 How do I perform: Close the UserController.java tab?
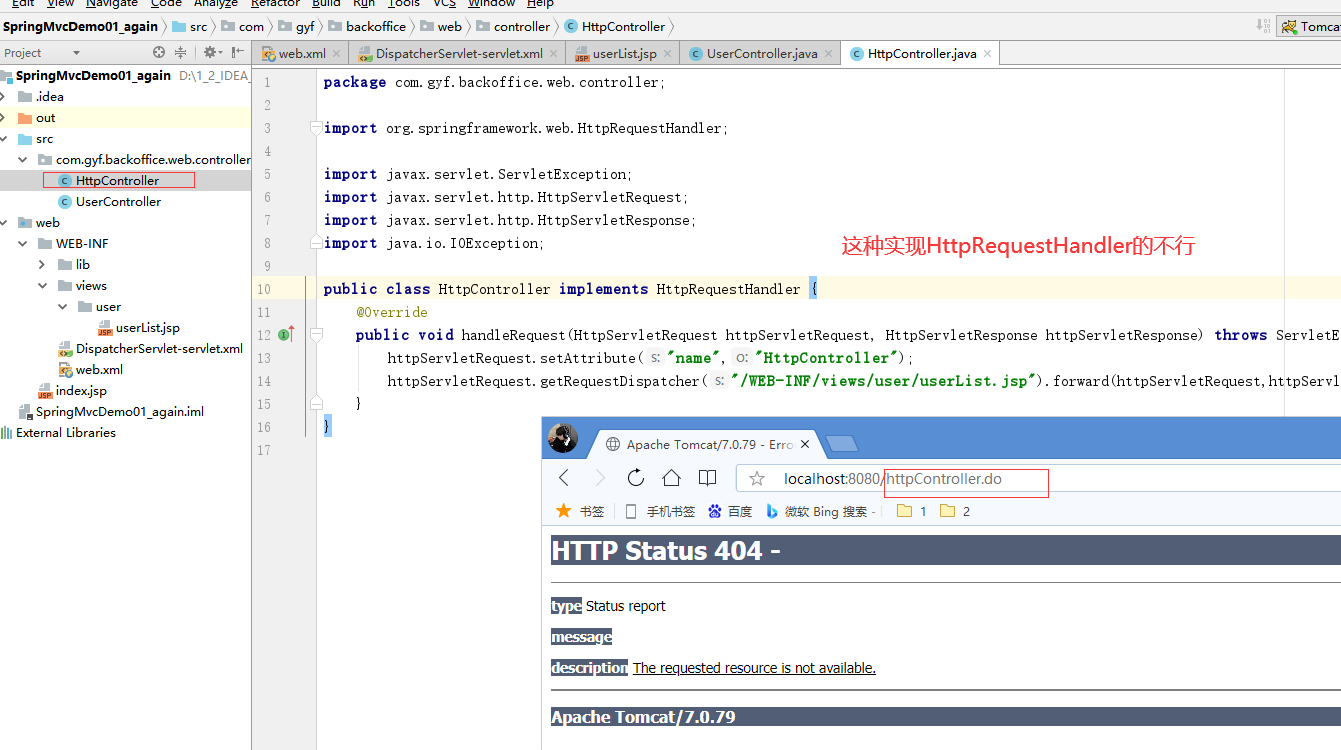[x=827, y=54]
